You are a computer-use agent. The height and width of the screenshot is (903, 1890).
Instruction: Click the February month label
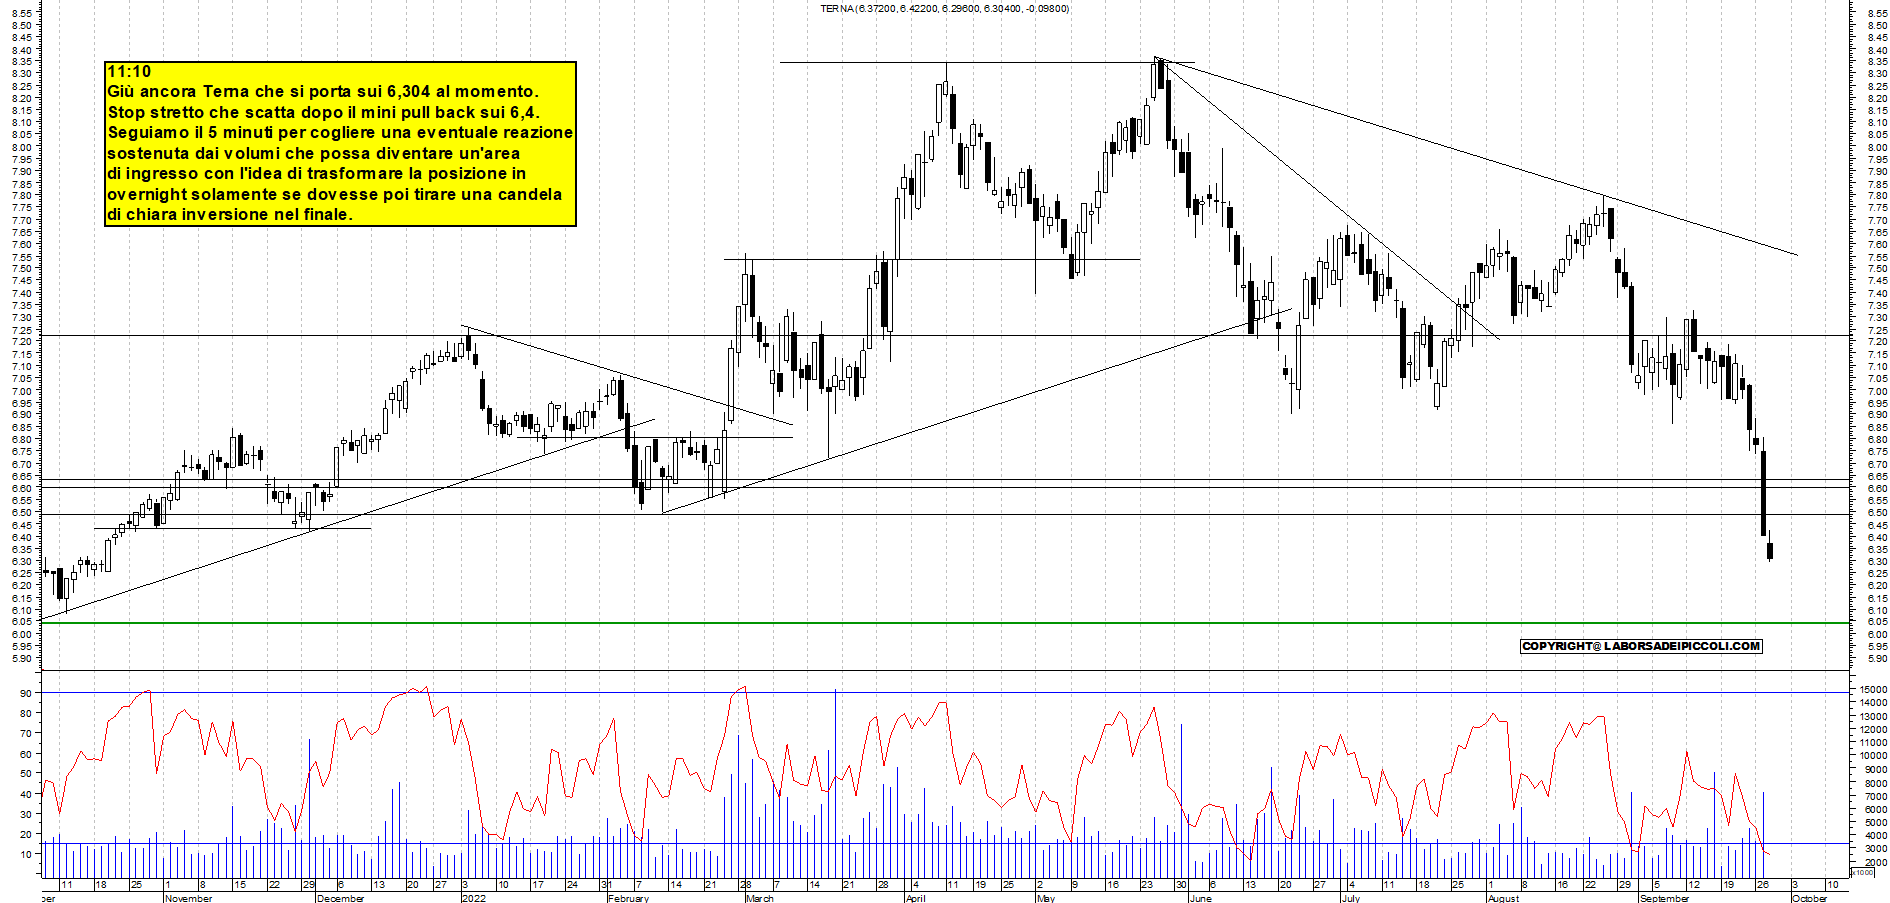628,898
